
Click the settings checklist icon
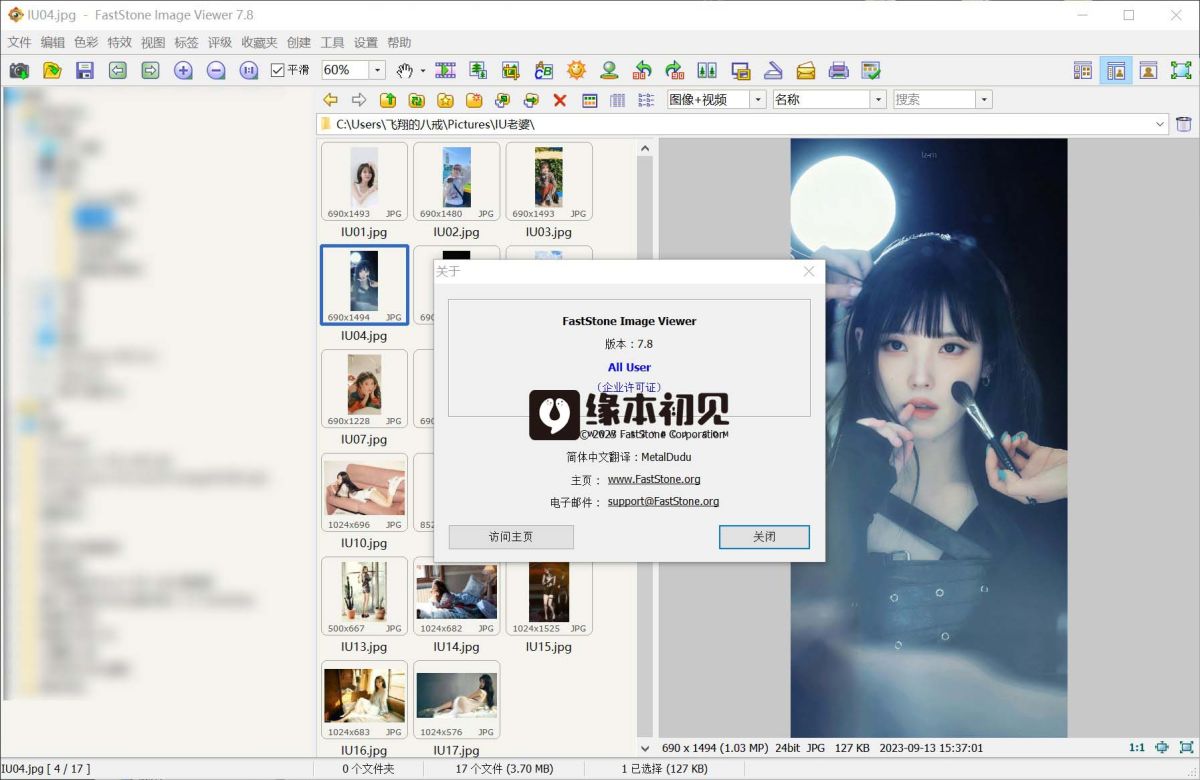[871, 71]
